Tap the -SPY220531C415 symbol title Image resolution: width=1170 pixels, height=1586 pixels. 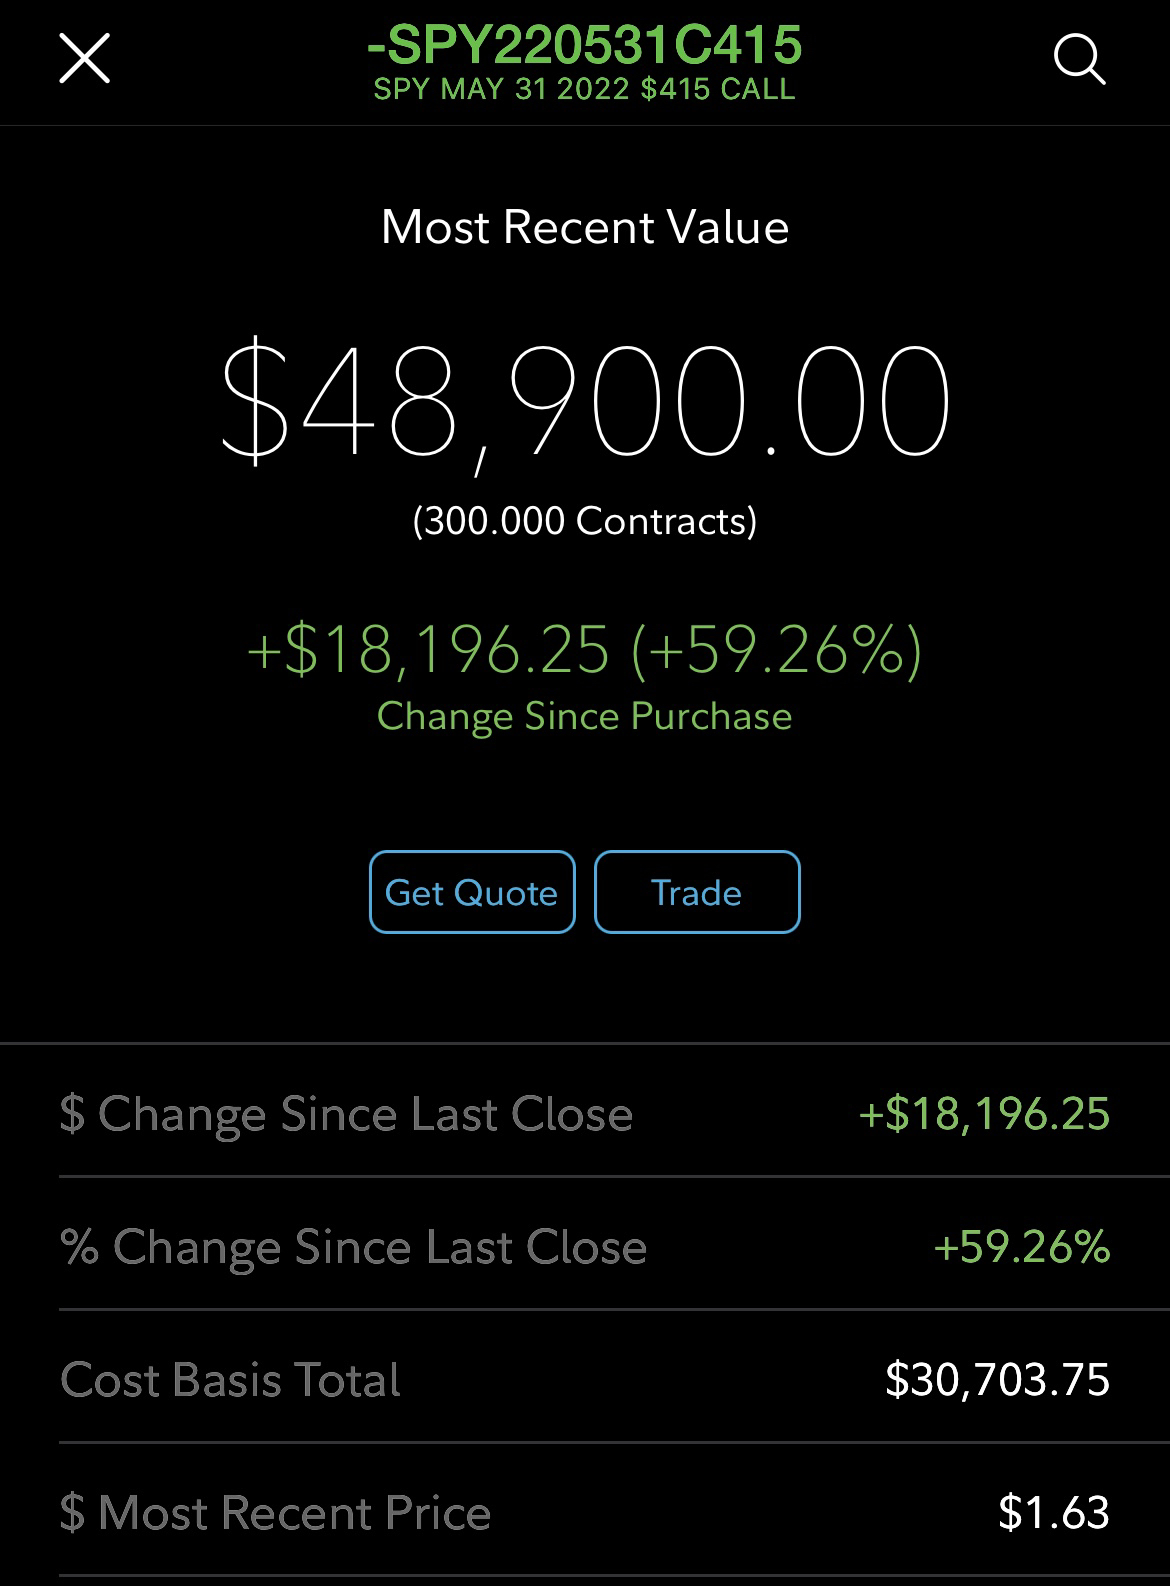pyautogui.click(x=585, y=44)
